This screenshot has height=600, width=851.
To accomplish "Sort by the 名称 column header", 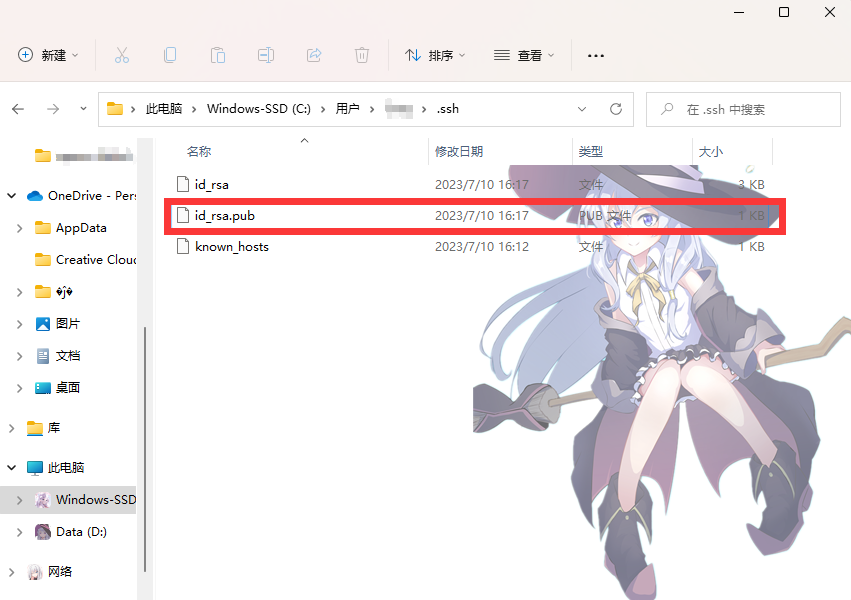I will [x=199, y=152].
